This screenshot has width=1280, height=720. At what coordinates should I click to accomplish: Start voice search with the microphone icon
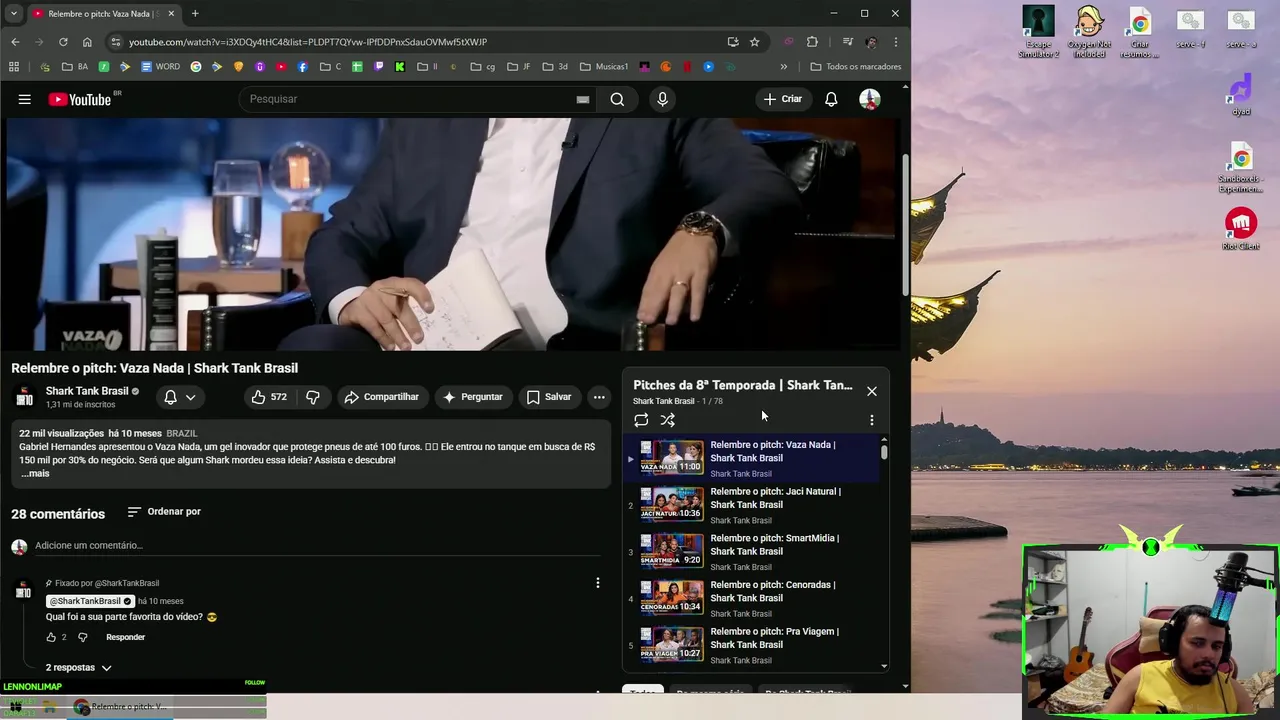click(662, 99)
